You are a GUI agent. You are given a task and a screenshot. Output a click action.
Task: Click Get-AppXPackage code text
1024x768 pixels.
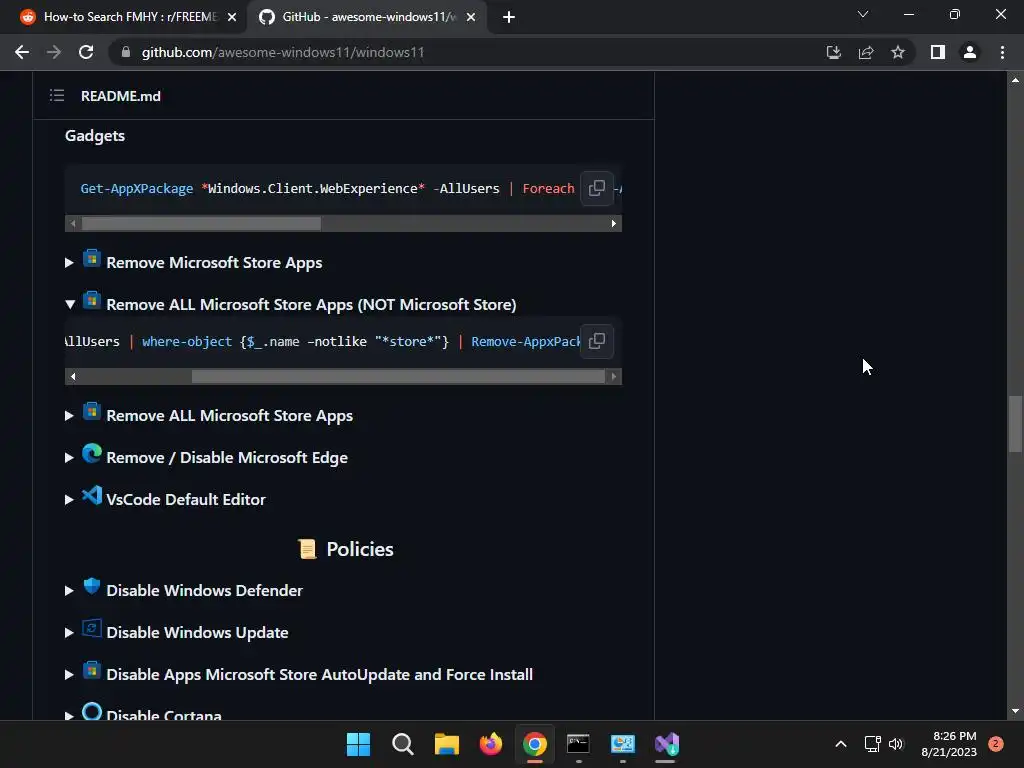136,189
